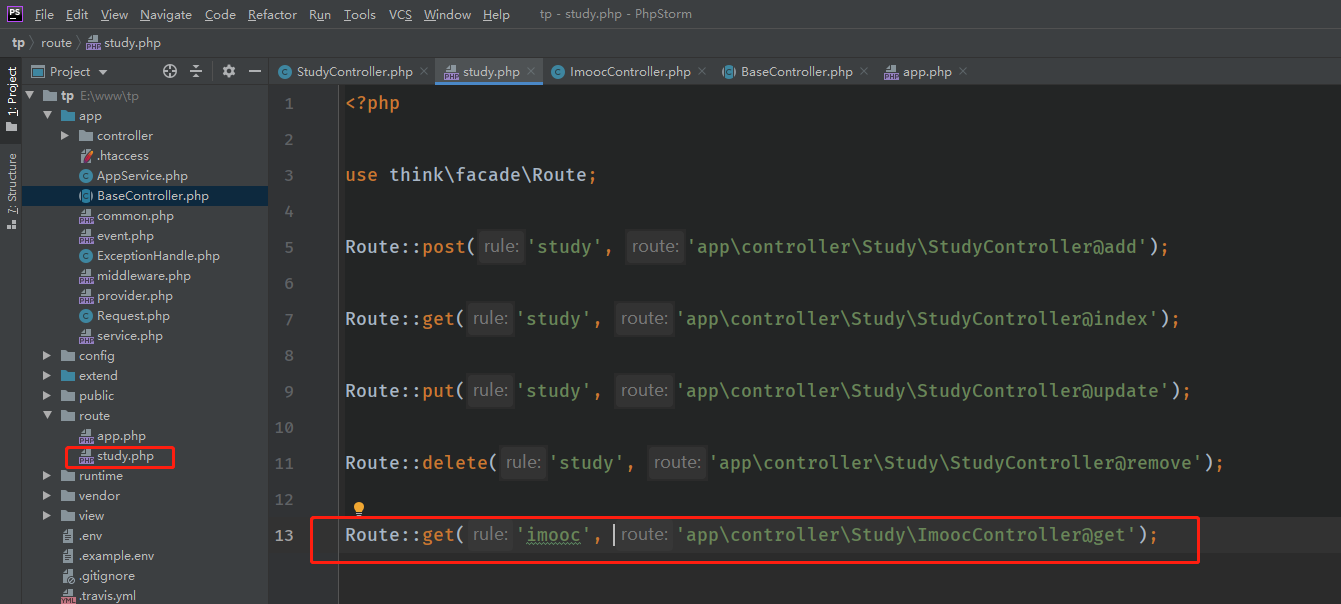Viewport: 1341px width, 604px height.
Task: Click line number 13 in the gutter
Action: click(x=284, y=535)
